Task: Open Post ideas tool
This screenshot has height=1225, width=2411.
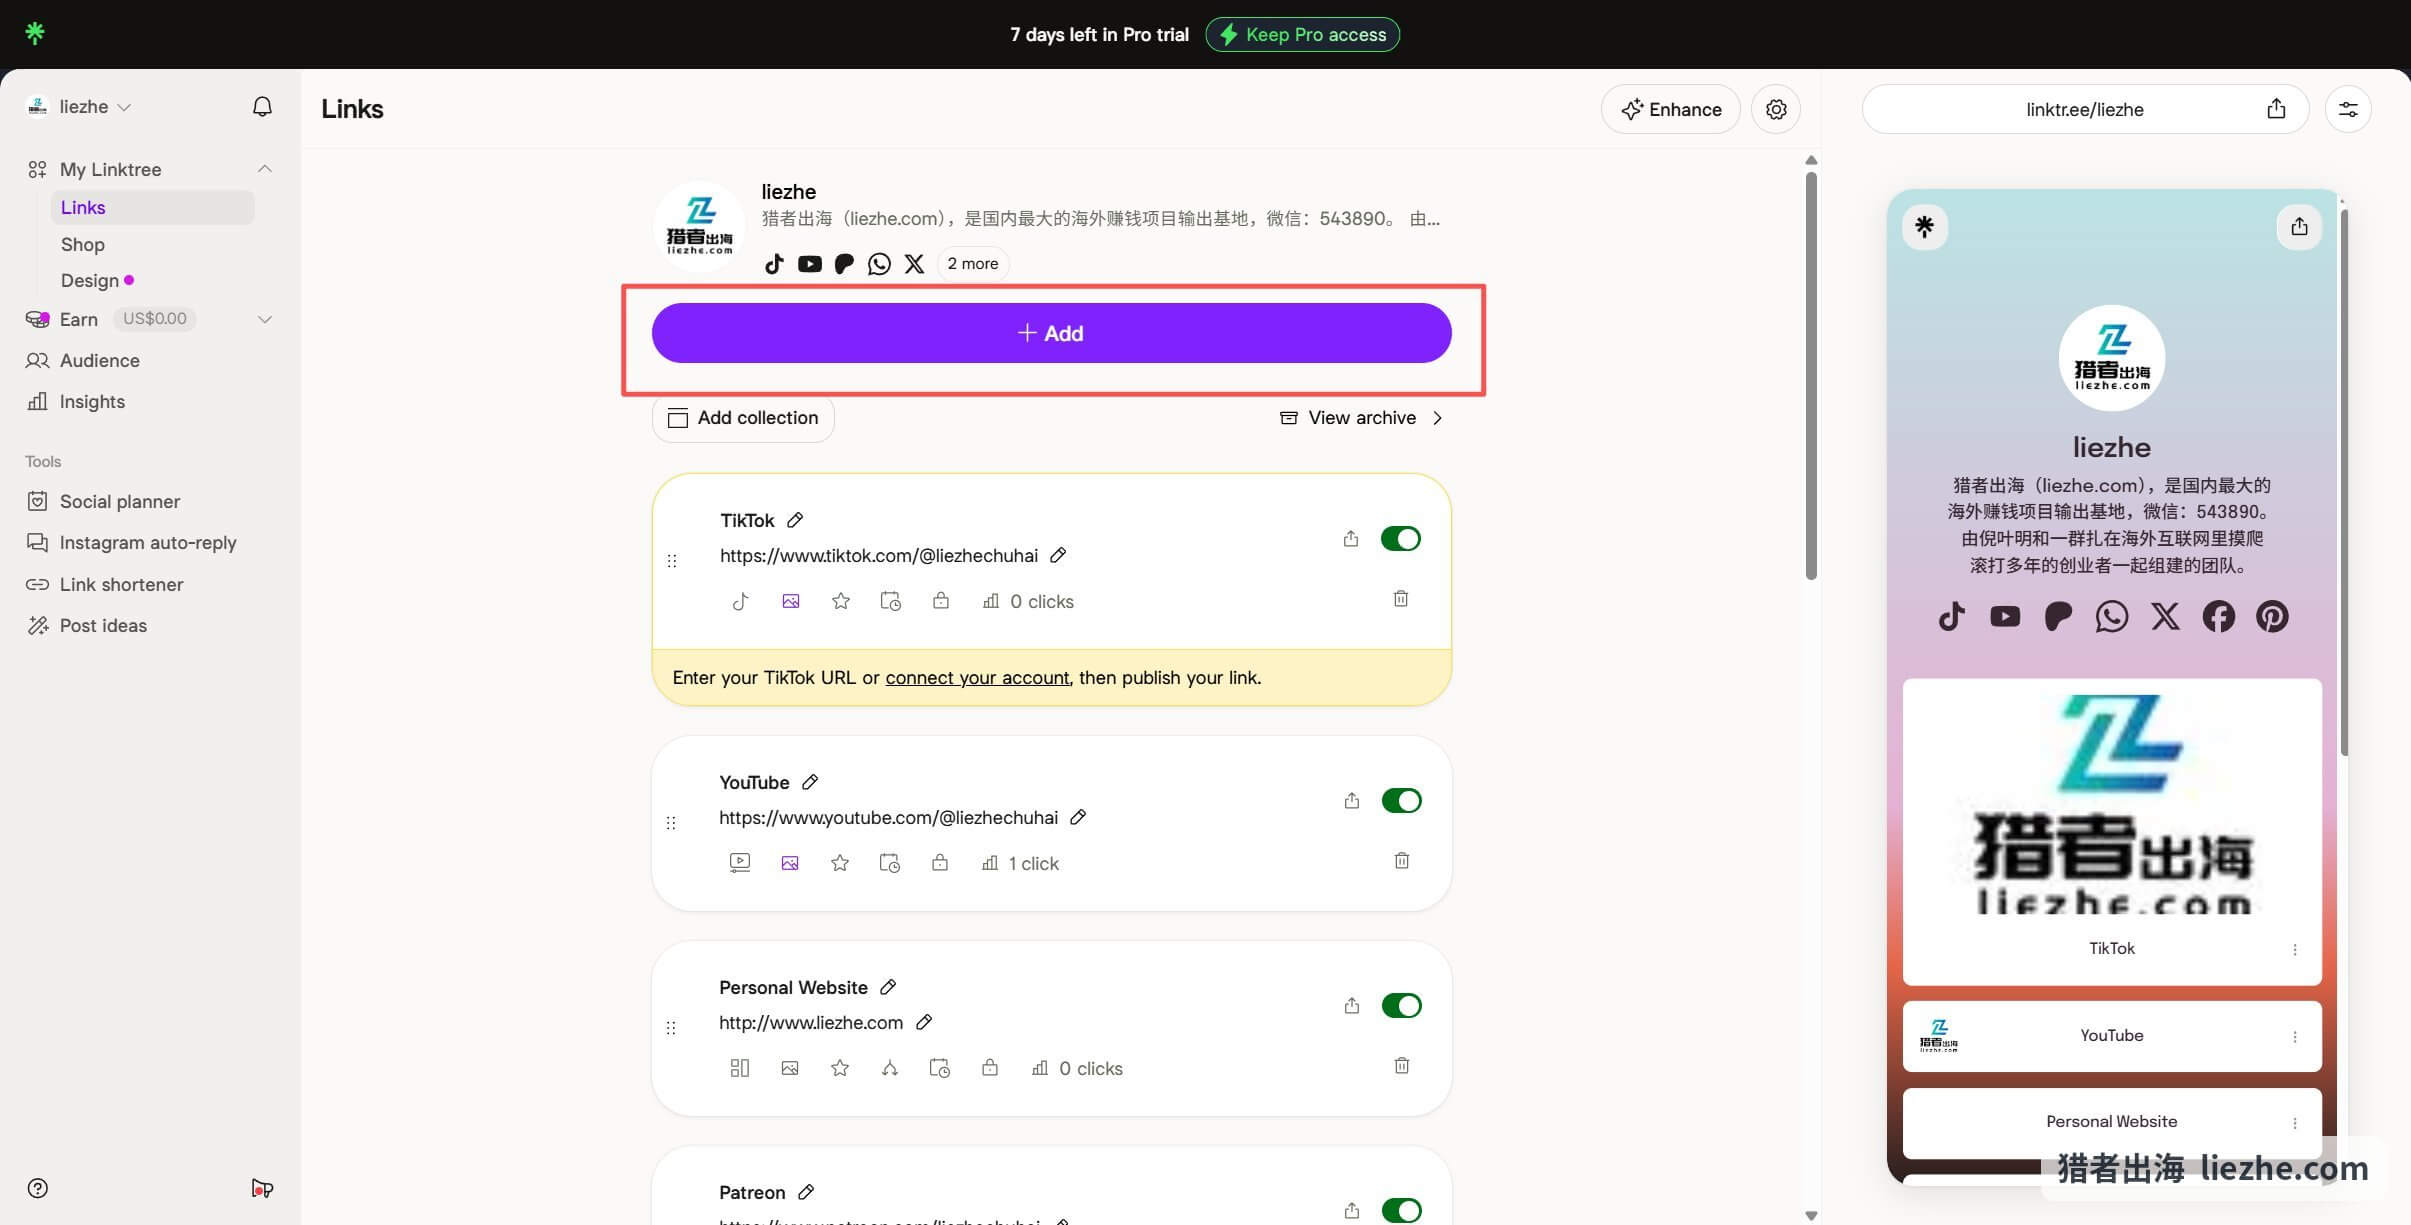Action: point(103,625)
